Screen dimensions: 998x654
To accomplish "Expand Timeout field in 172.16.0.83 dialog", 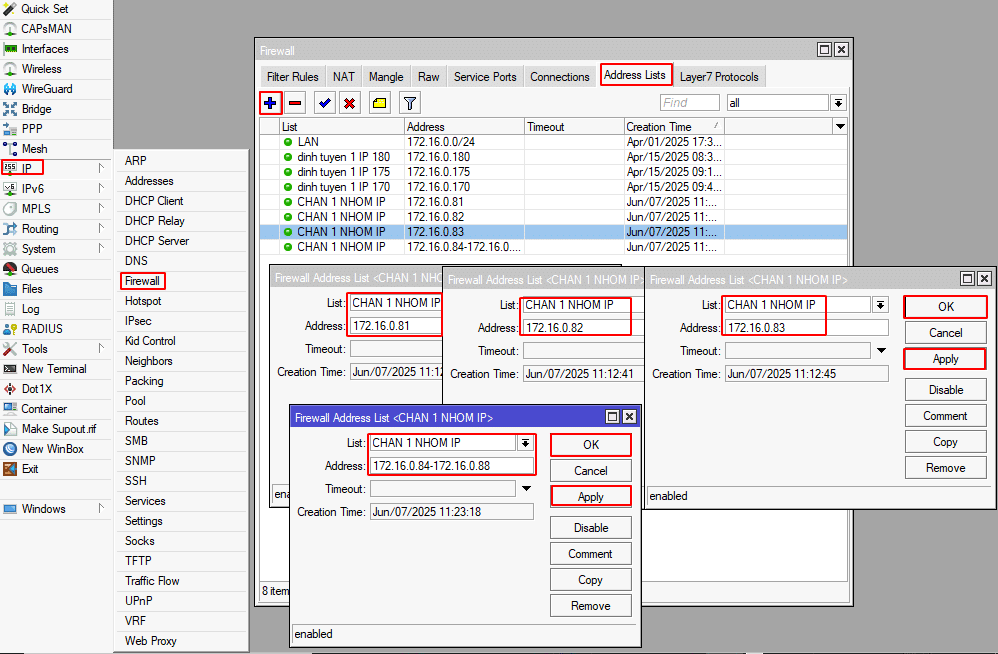I will (x=882, y=351).
